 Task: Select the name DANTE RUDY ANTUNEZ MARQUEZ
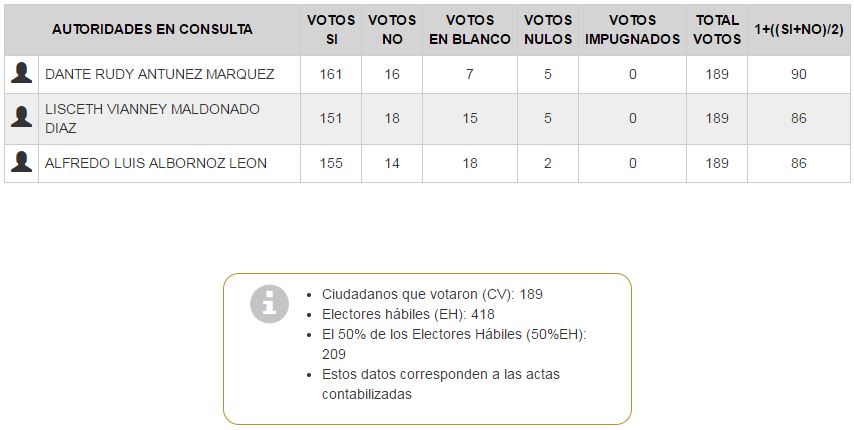click(160, 74)
